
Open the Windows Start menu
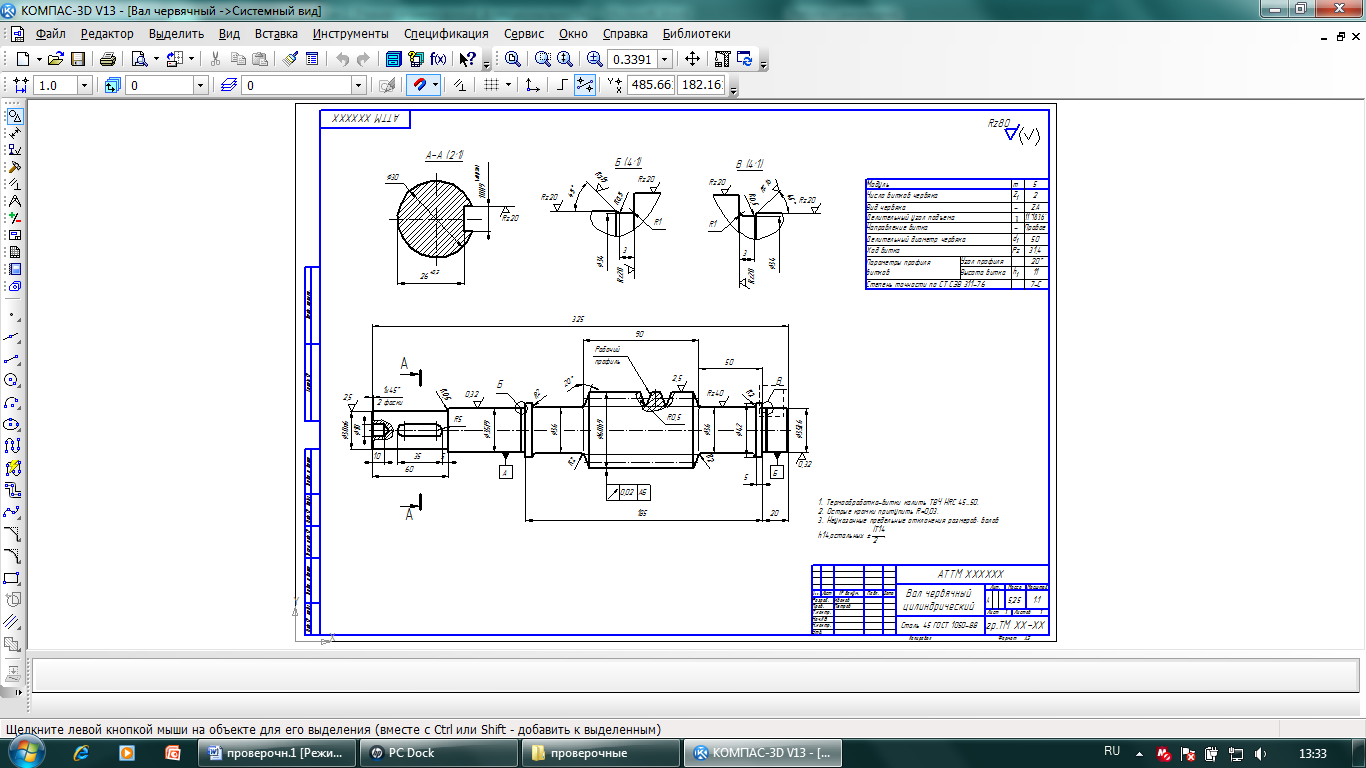27,752
